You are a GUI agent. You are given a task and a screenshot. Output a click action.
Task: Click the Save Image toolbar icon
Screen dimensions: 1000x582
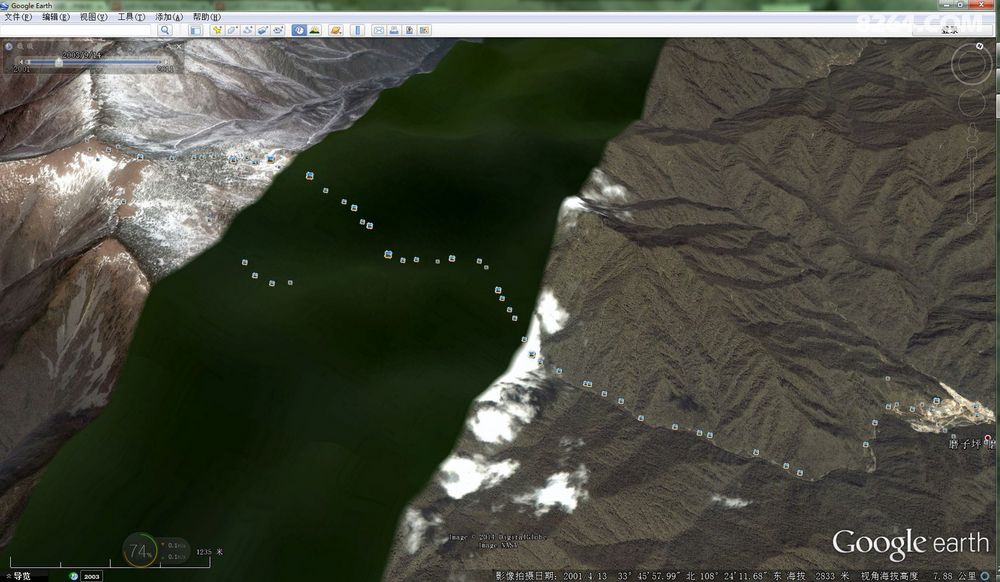pyautogui.click(x=409, y=30)
